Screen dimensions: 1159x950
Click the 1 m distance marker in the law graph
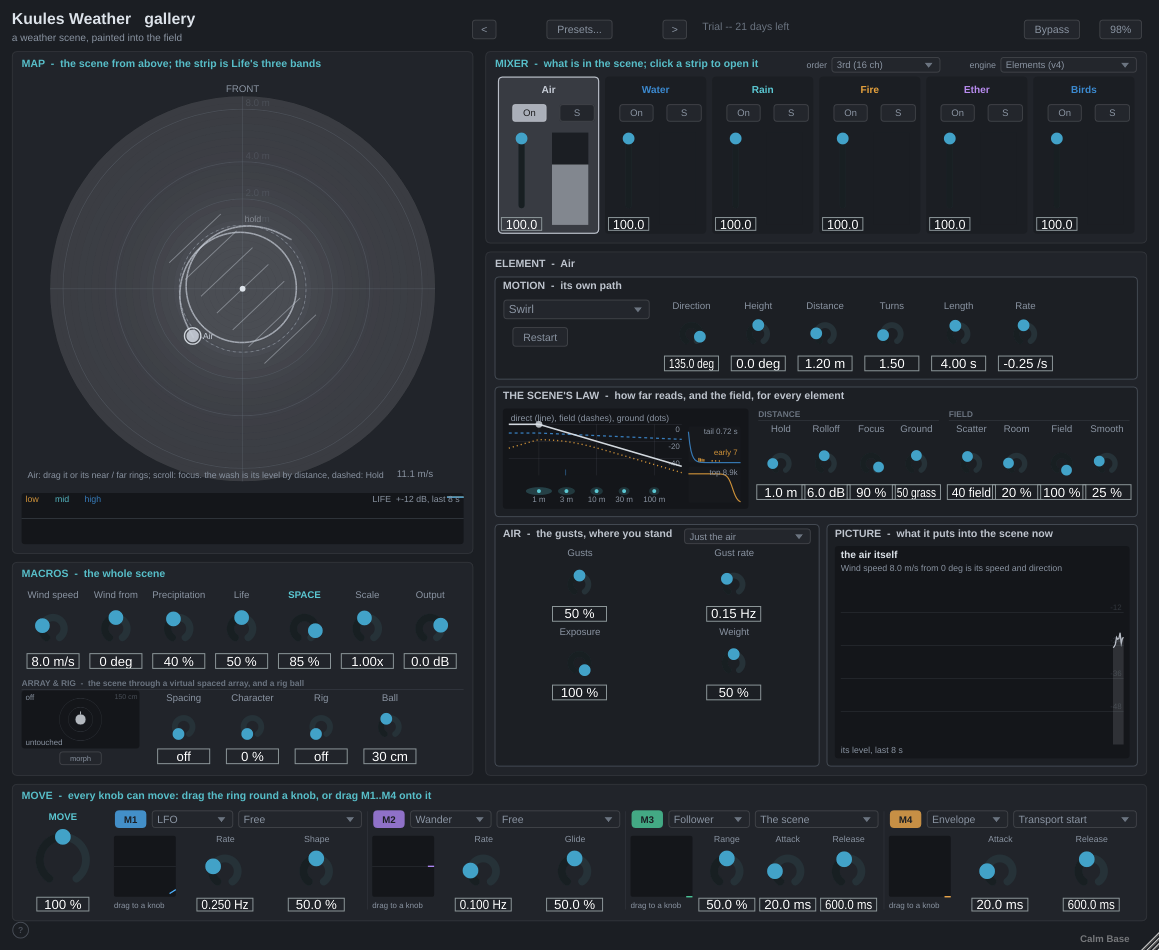pos(539,491)
